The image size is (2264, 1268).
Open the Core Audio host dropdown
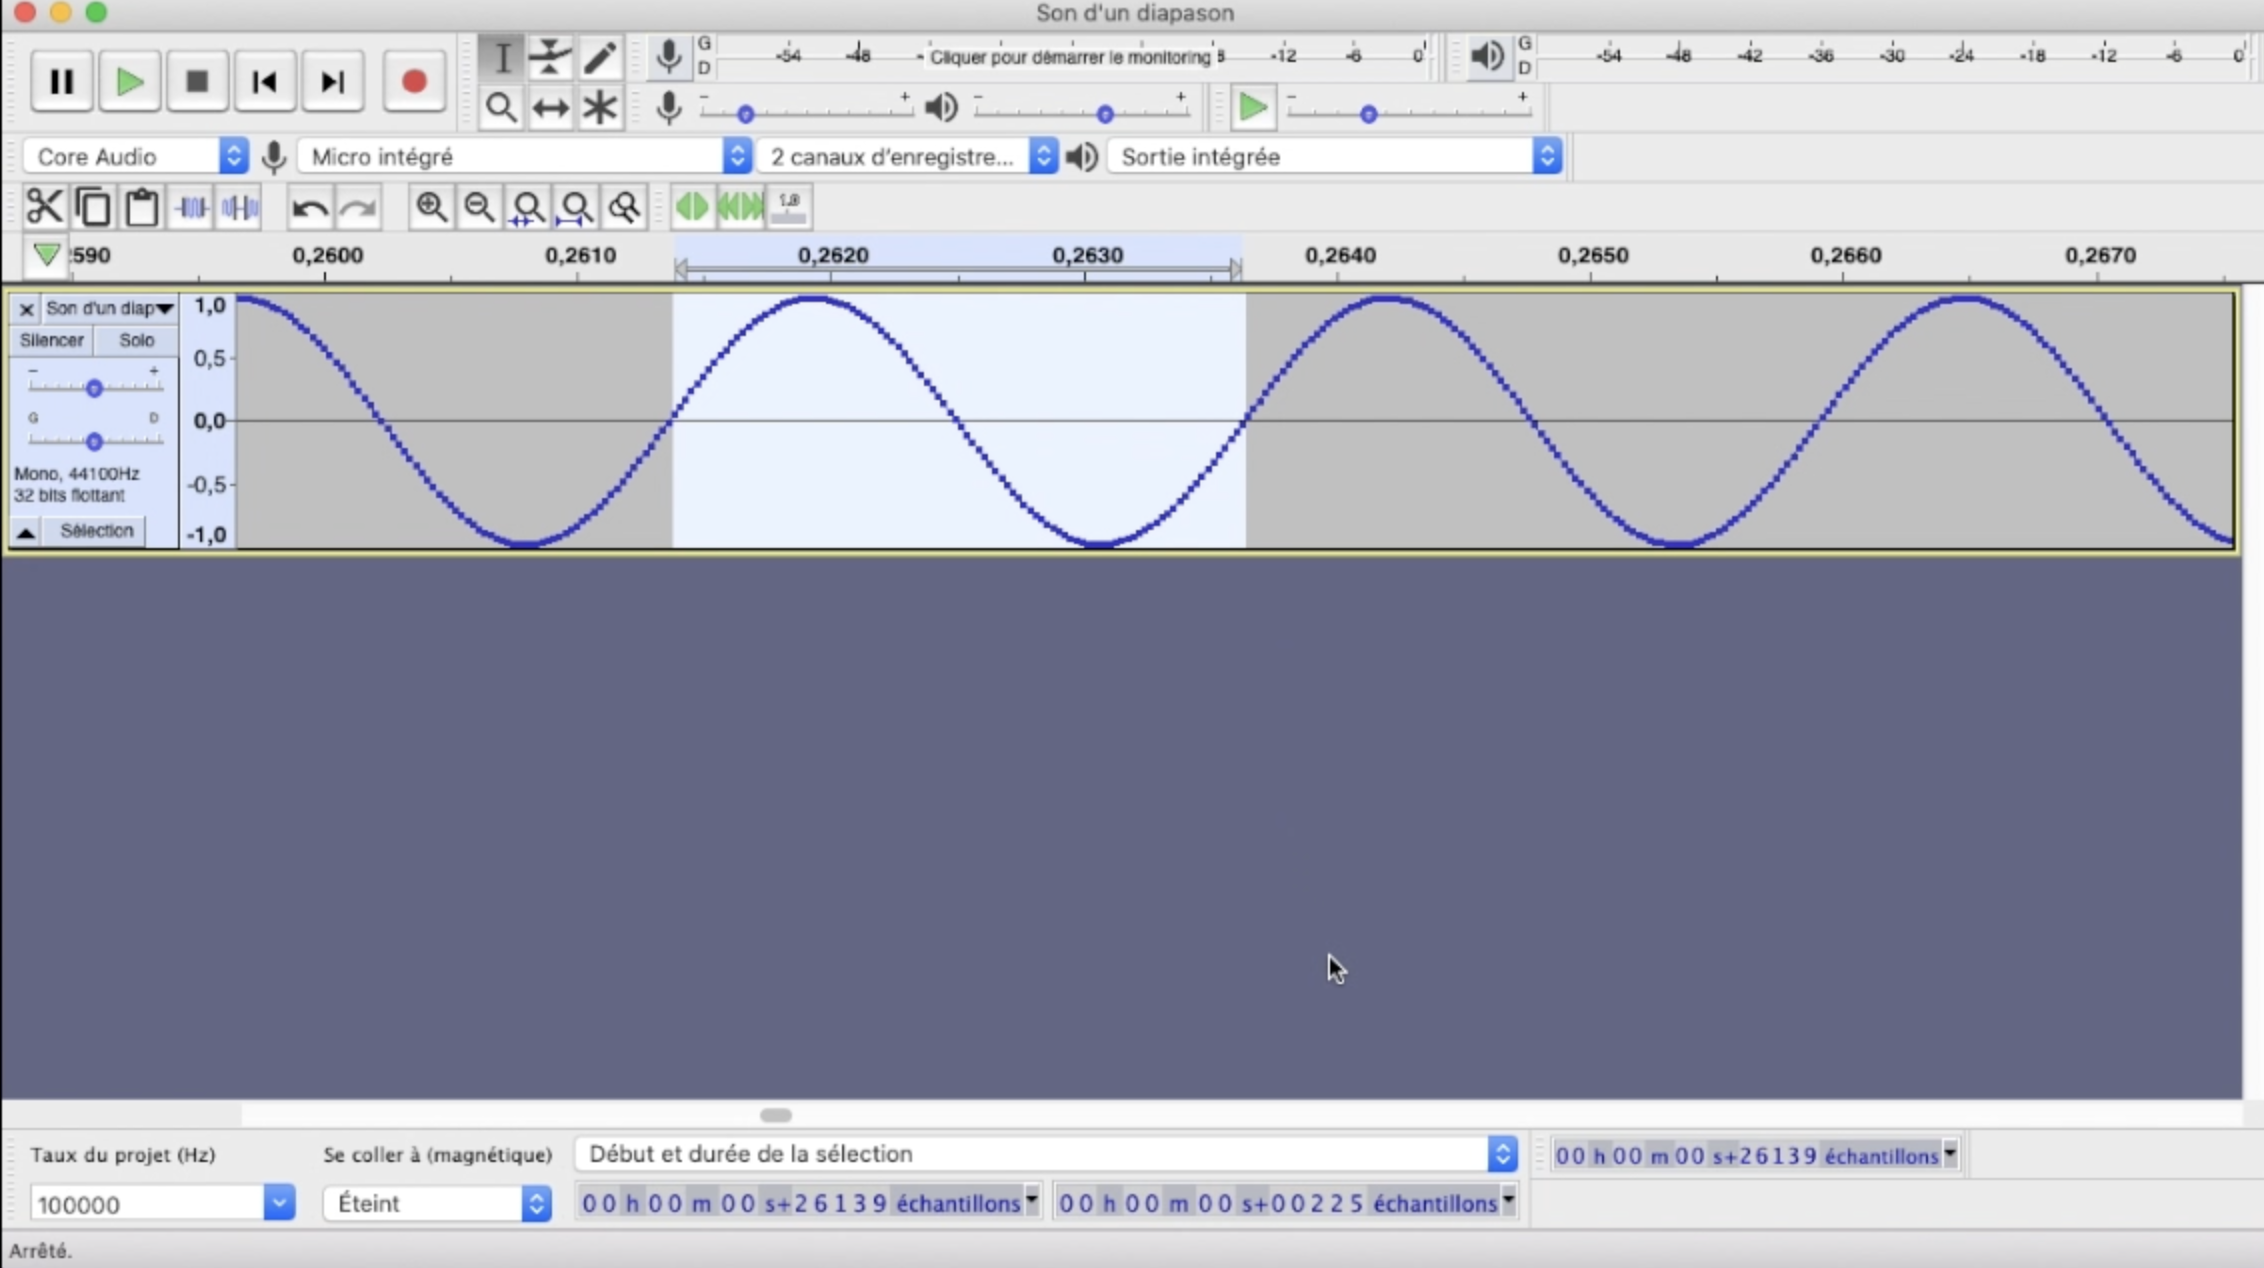point(136,156)
